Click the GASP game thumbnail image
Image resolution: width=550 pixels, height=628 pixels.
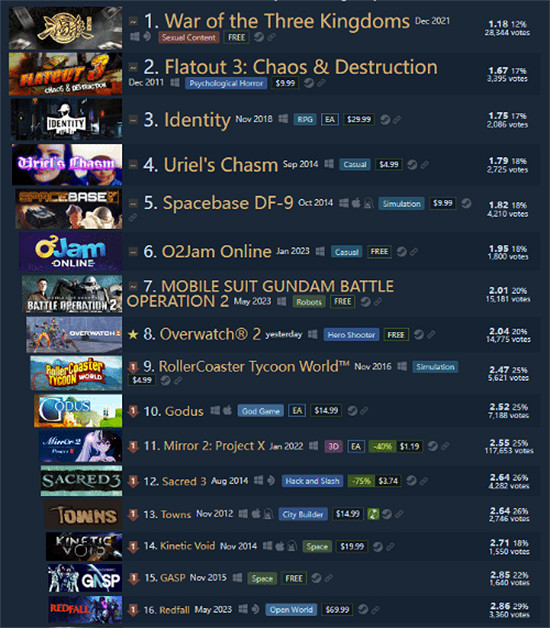click(x=85, y=578)
